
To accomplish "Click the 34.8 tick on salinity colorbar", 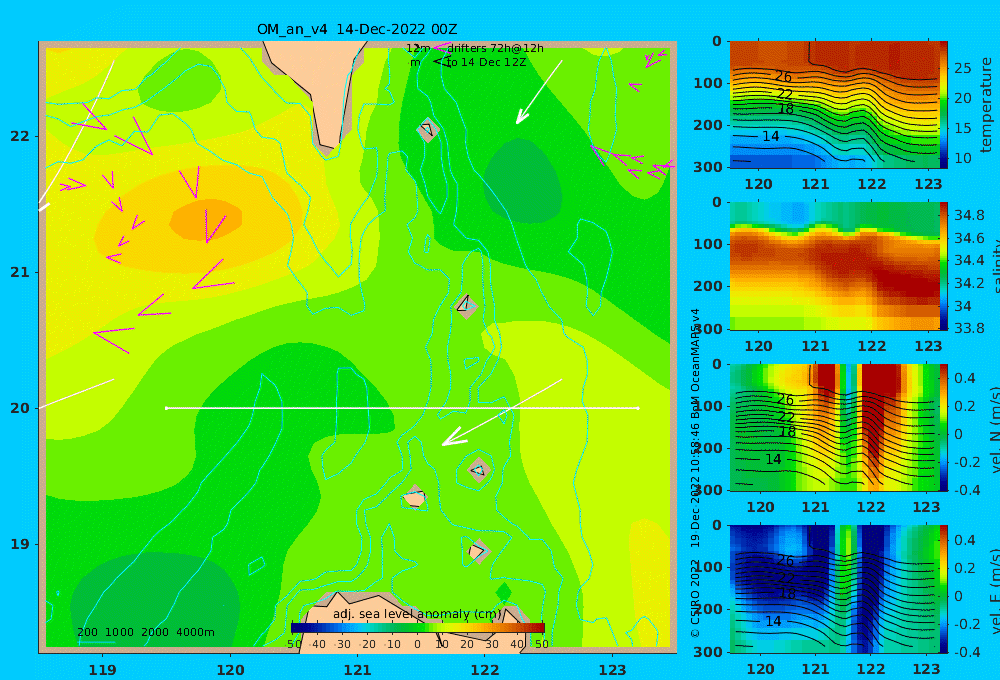I will (969, 216).
